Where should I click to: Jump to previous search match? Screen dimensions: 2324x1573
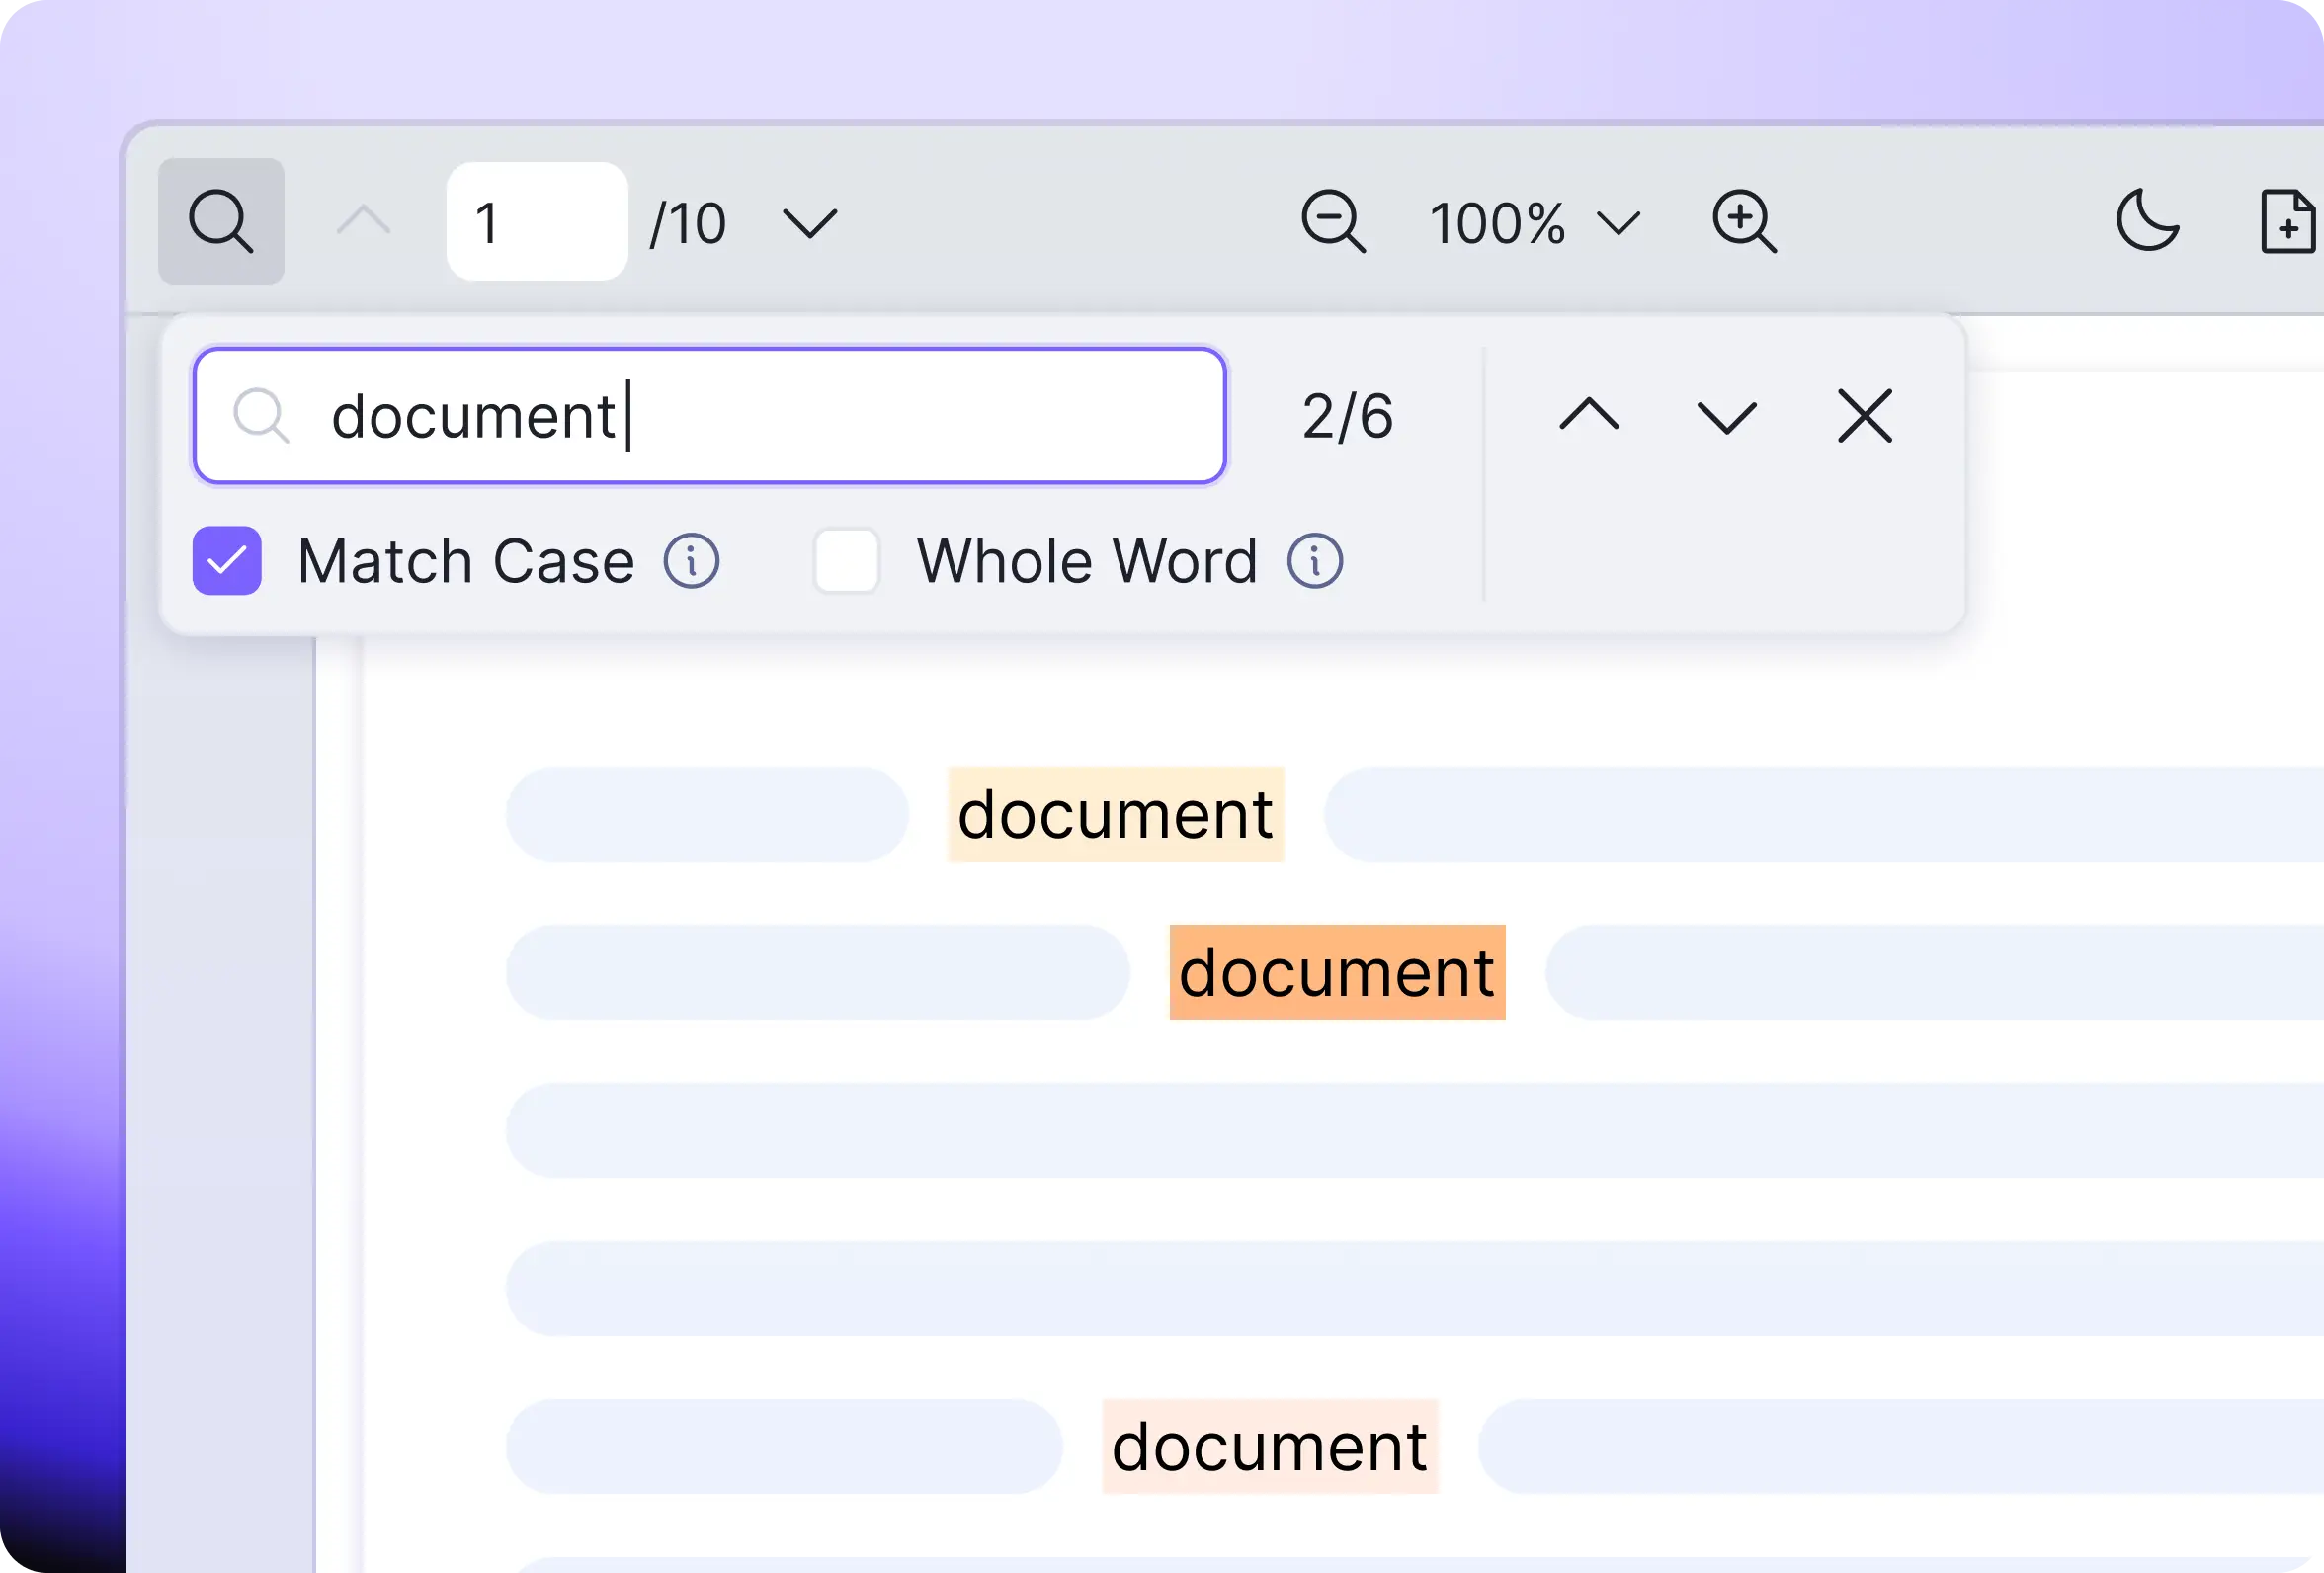pyautogui.click(x=1589, y=415)
